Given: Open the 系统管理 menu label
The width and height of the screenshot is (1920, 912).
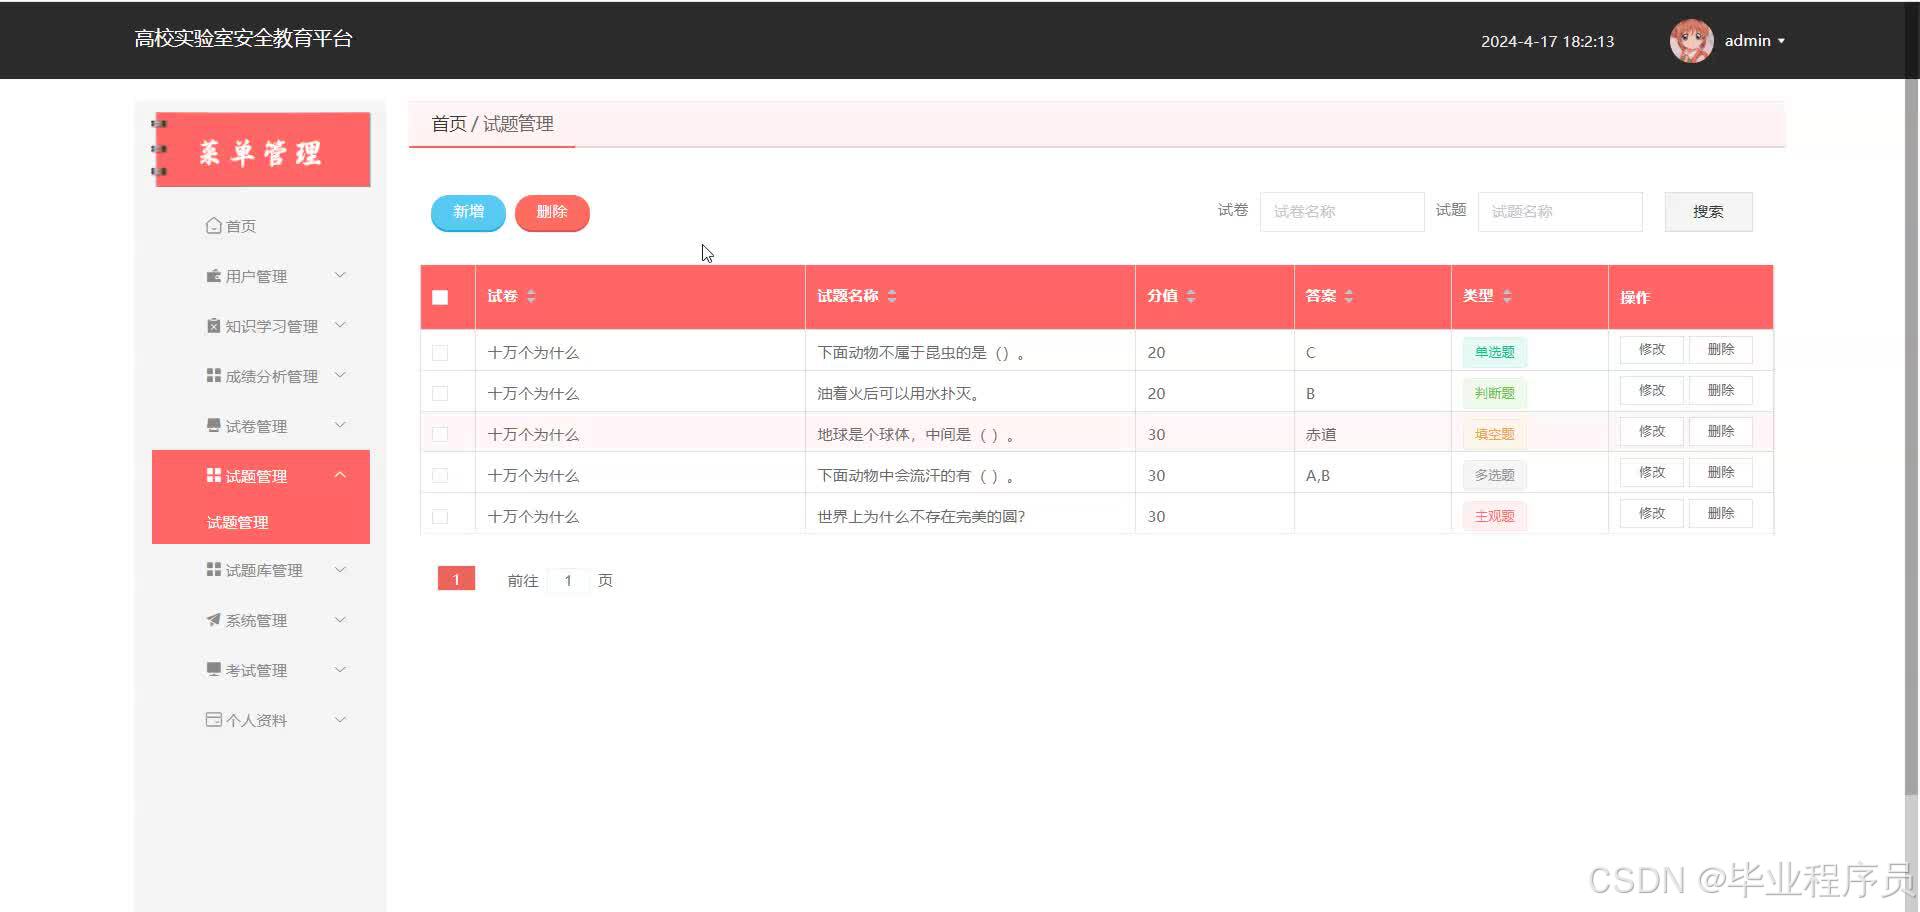Looking at the screenshot, I should (x=256, y=620).
